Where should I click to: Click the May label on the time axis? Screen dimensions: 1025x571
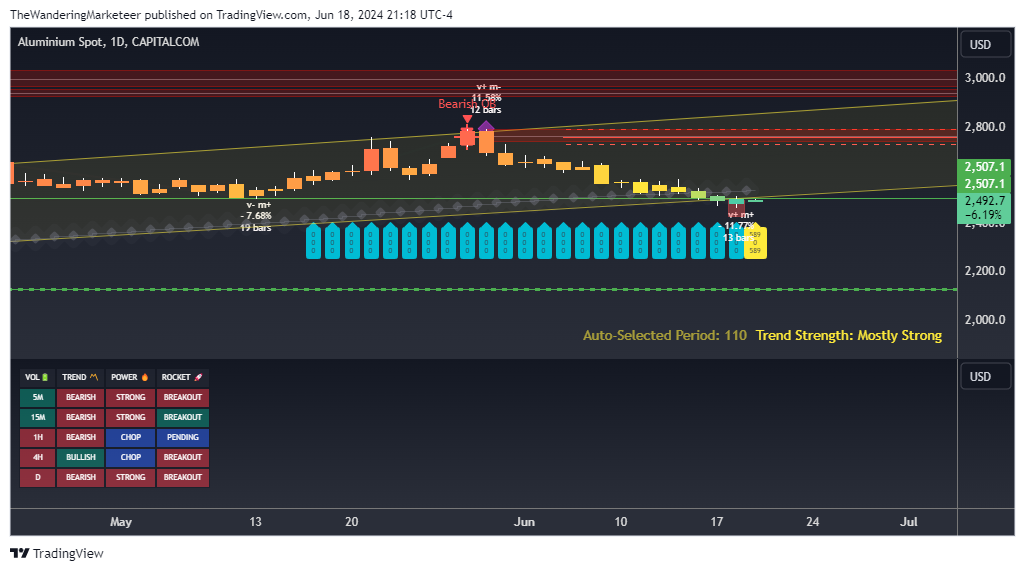(x=121, y=522)
